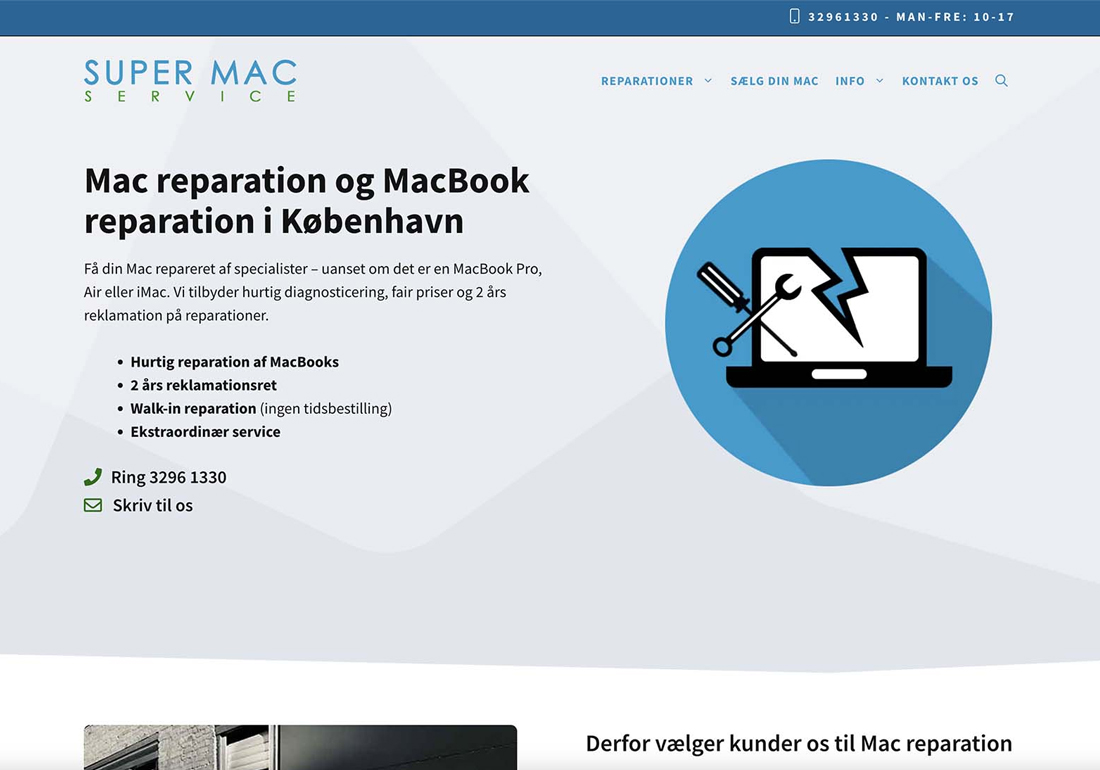
Task: Open the search magnifier icon
Action: click(x=1001, y=81)
